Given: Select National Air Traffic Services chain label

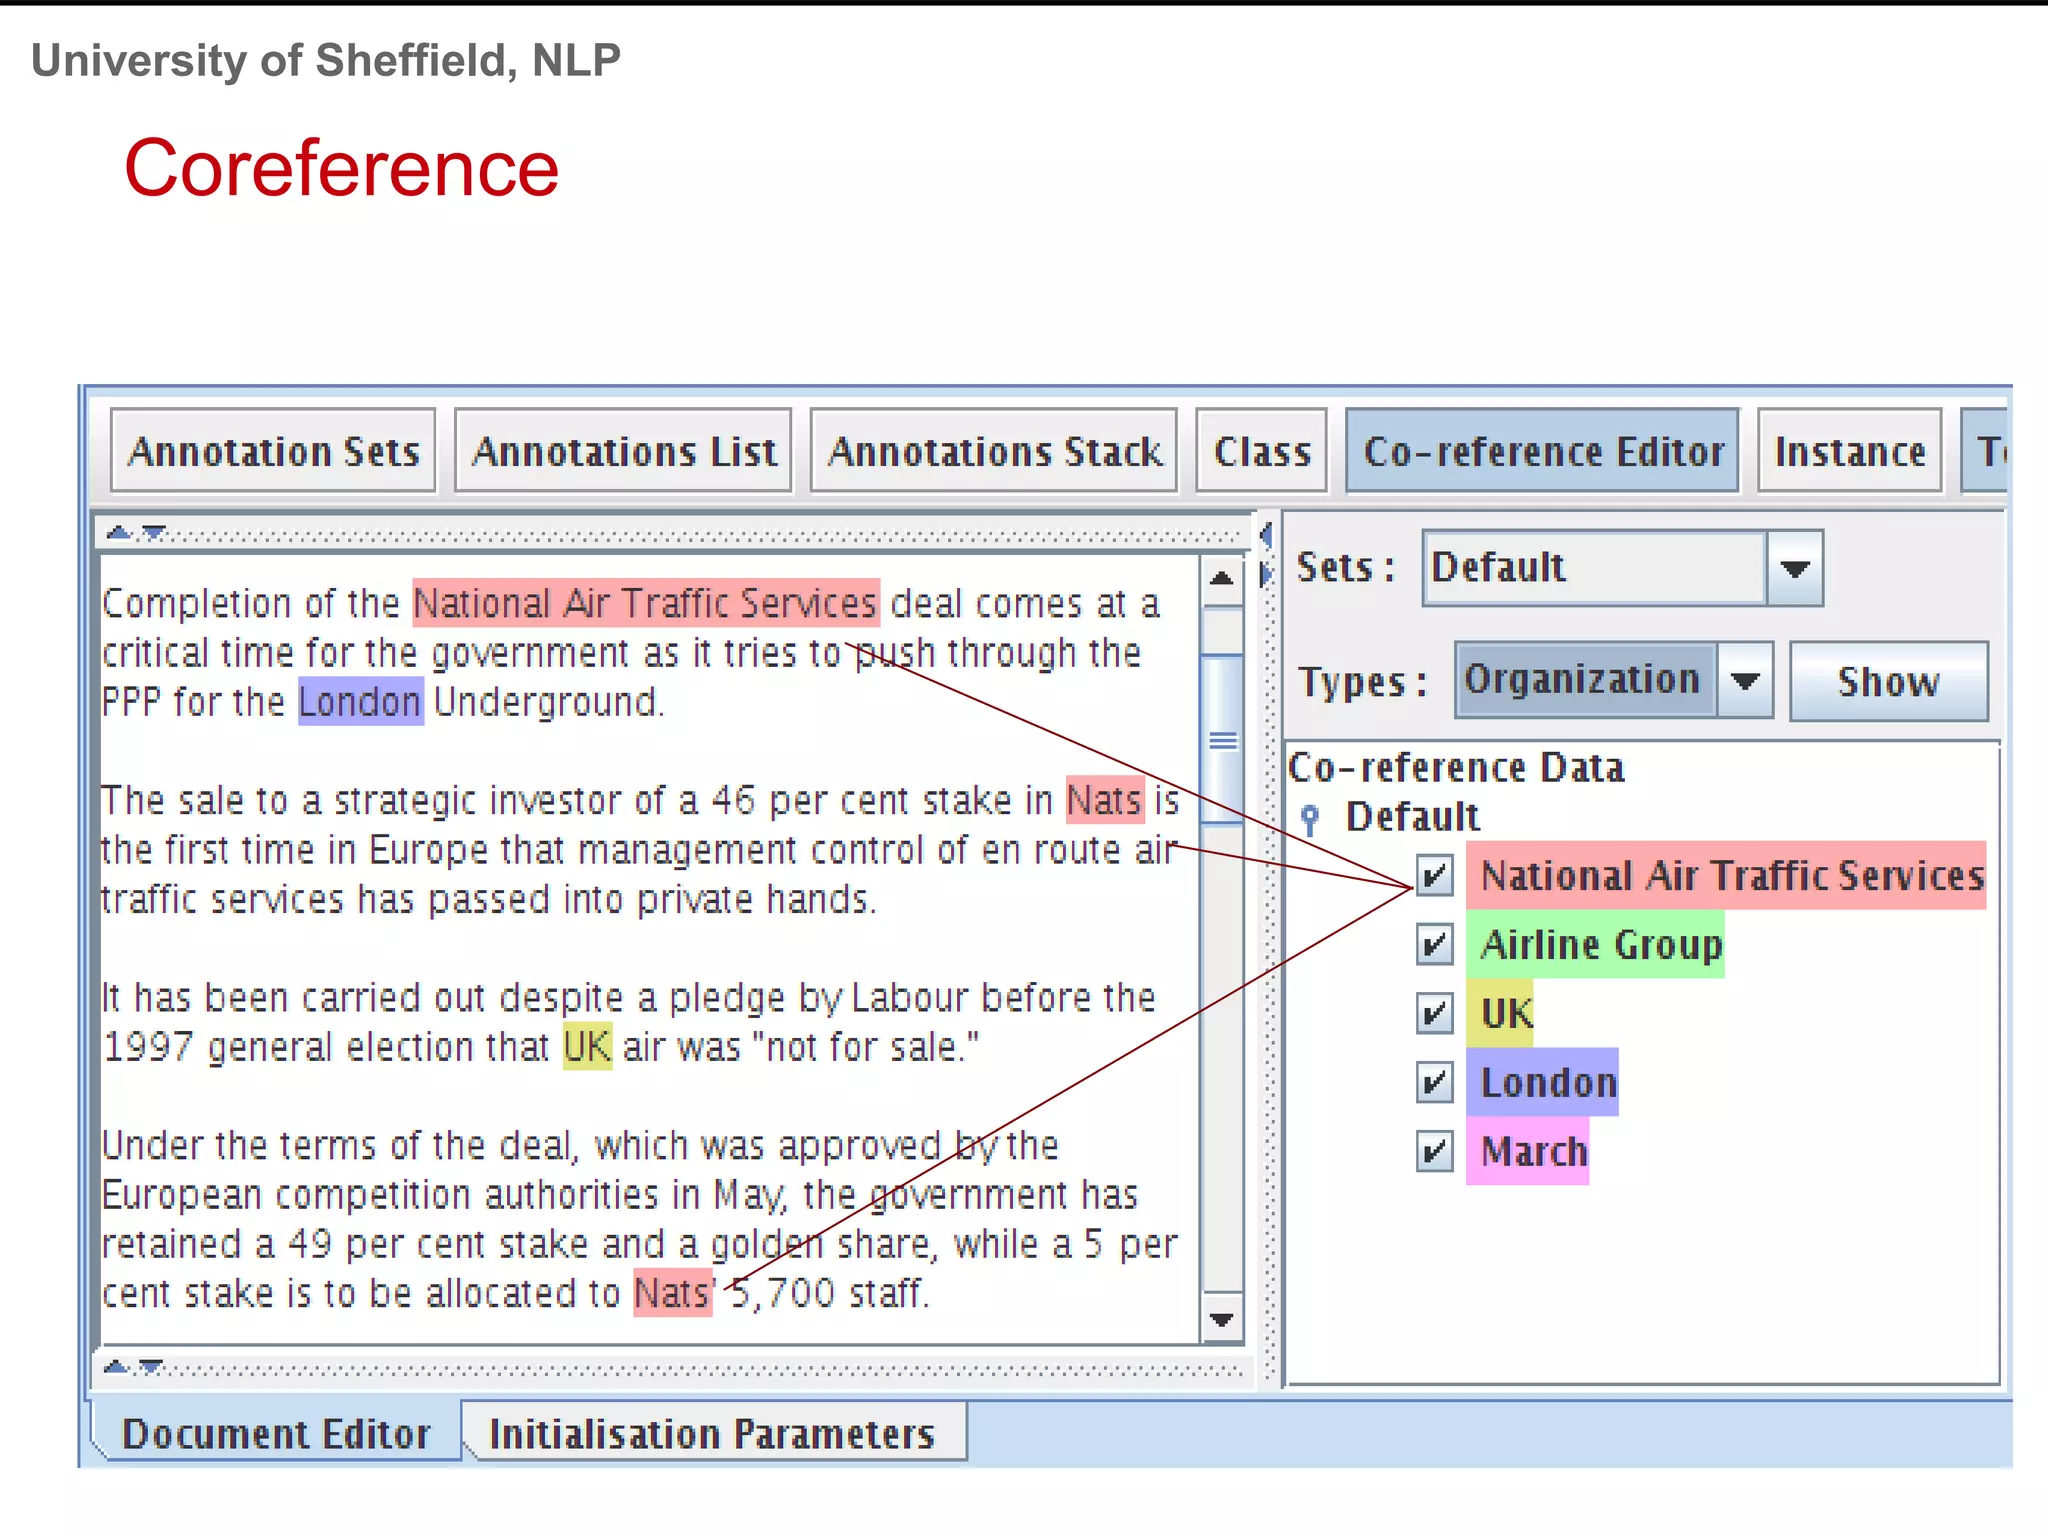Looking at the screenshot, I should point(1726,875).
